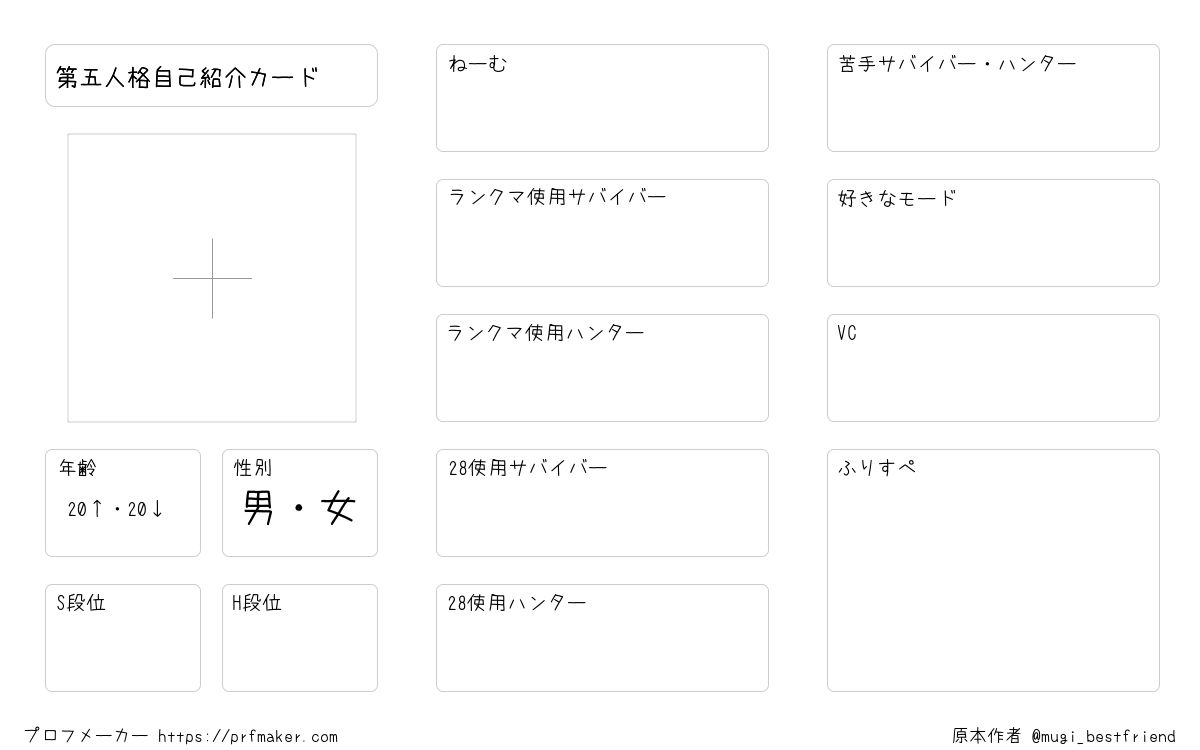Screen dimensions: 1200x750
Task: Choose the 20↓ age option
Action: (145, 509)
